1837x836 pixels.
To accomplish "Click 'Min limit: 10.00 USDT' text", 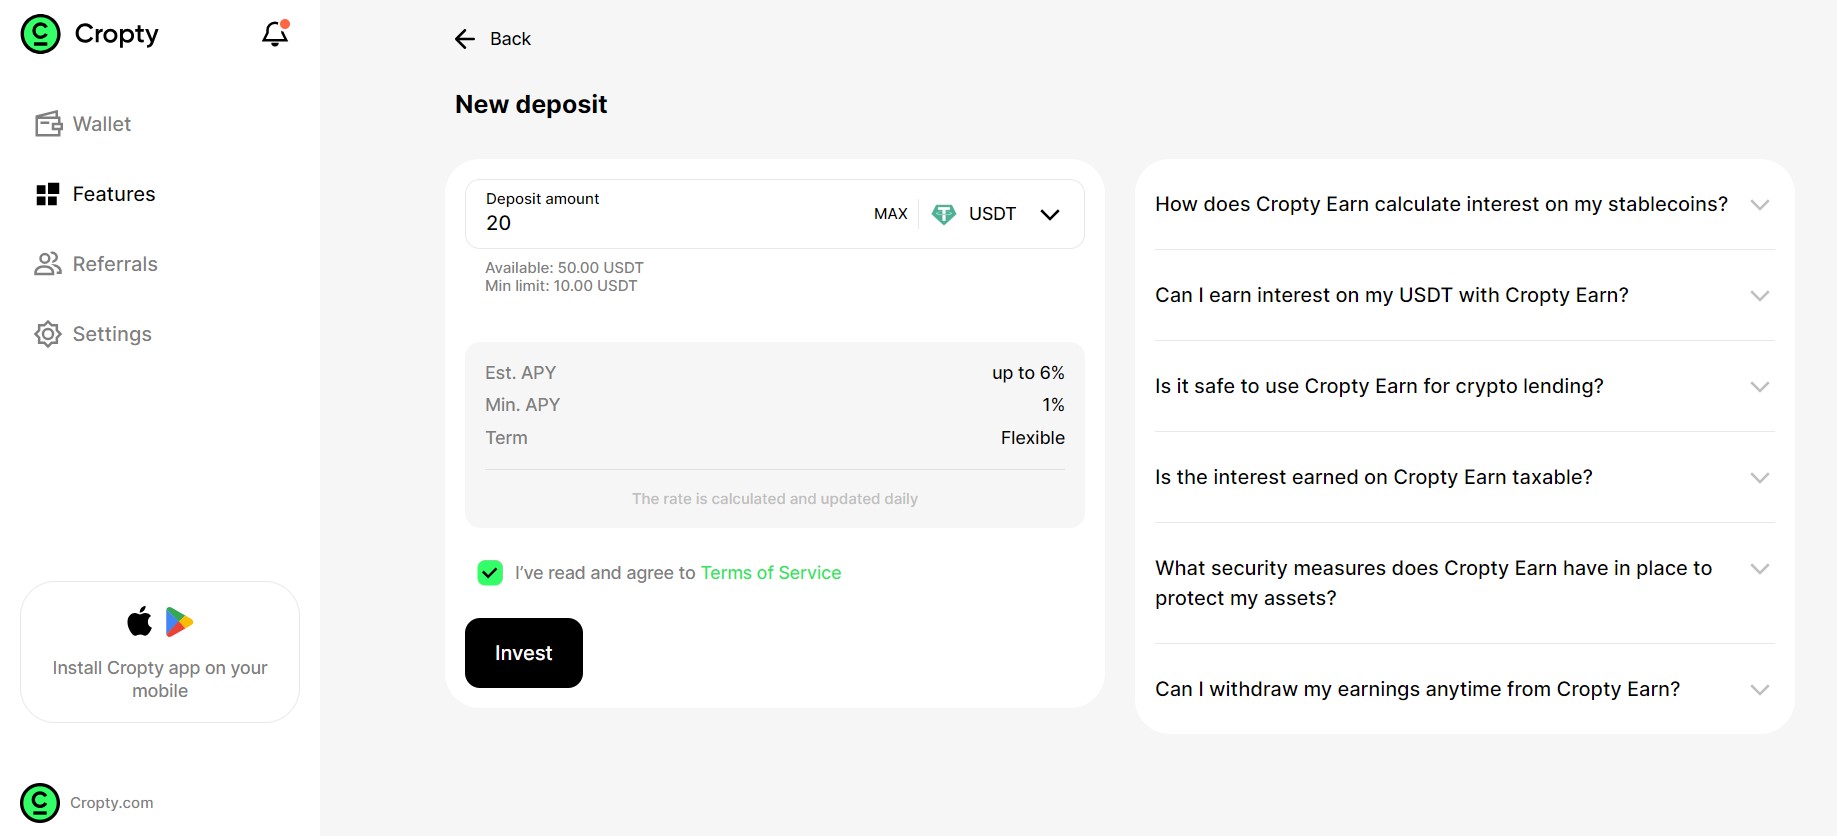I will click(561, 286).
